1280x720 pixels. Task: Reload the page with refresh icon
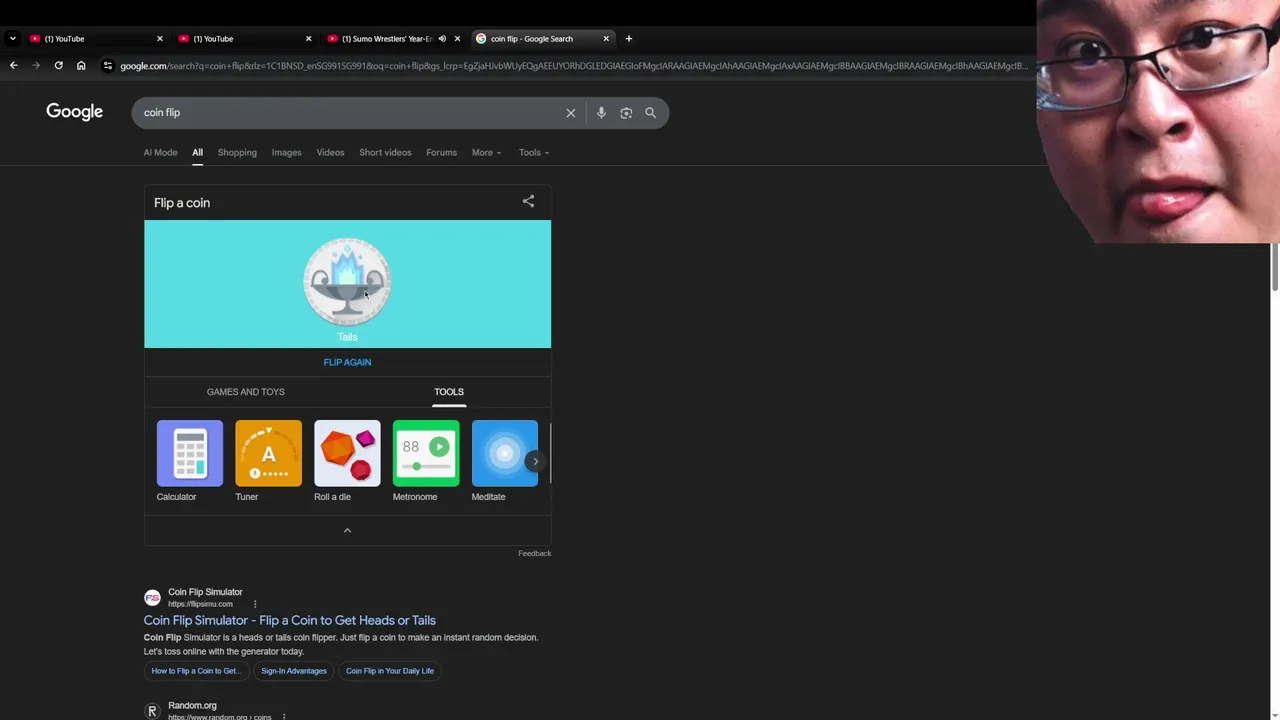click(58, 66)
